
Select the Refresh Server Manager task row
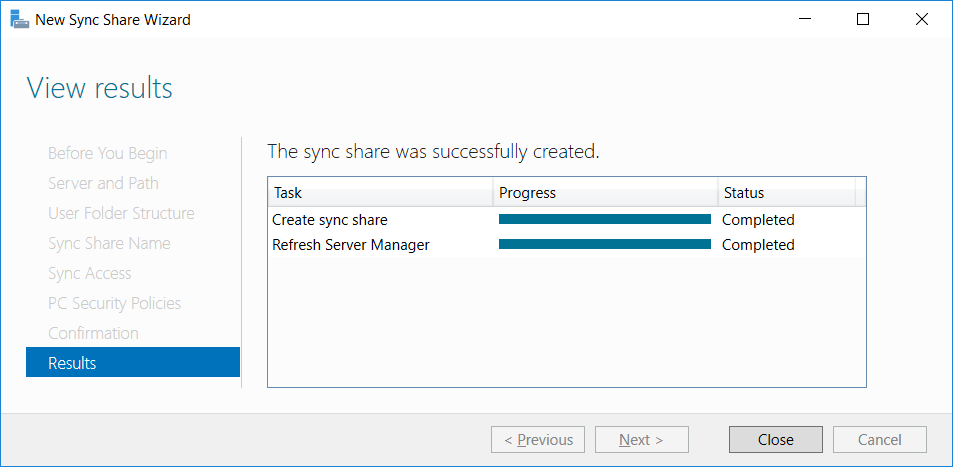566,244
